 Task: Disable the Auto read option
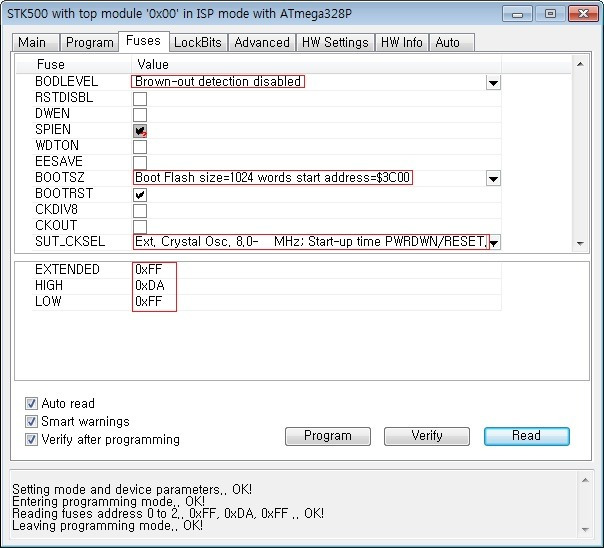click(31, 404)
